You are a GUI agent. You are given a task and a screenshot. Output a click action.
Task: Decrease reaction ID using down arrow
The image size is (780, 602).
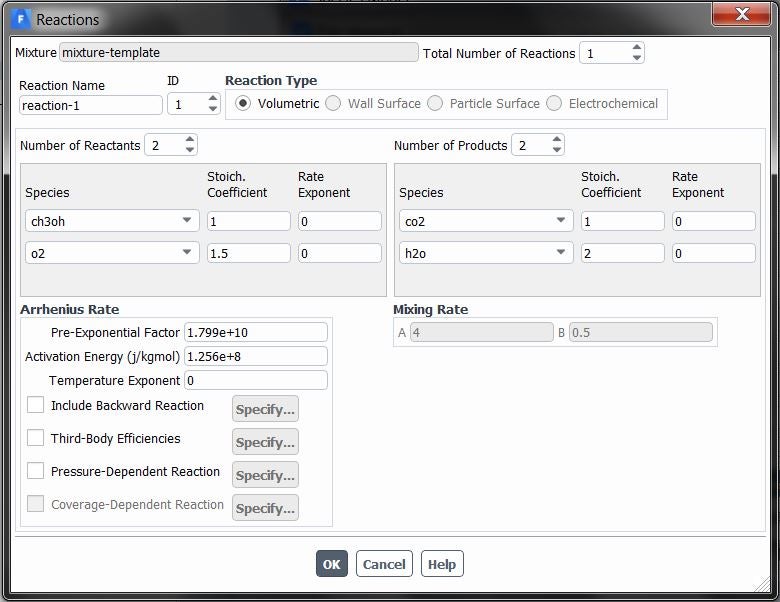pos(212,109)
